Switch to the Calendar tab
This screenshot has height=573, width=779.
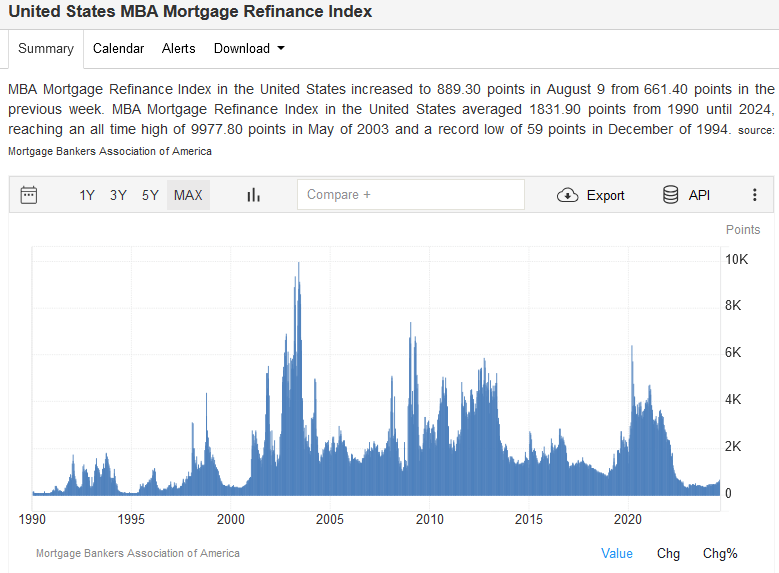click(118, 48)
